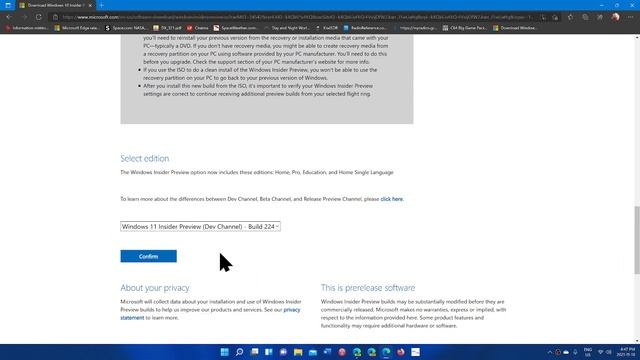The image size is (640, 360).
Task: Open the Mail app on the taskbar
Action: (x=313, y=352)
